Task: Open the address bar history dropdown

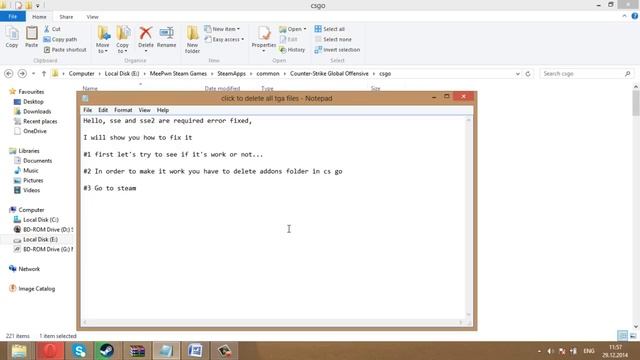Action: (518, 73)
